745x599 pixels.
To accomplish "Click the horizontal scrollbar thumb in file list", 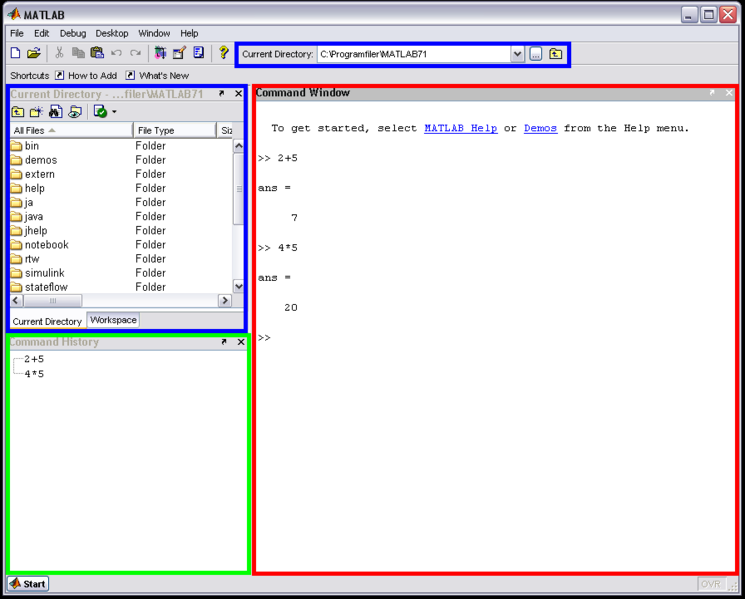I will tap(53, 300).
